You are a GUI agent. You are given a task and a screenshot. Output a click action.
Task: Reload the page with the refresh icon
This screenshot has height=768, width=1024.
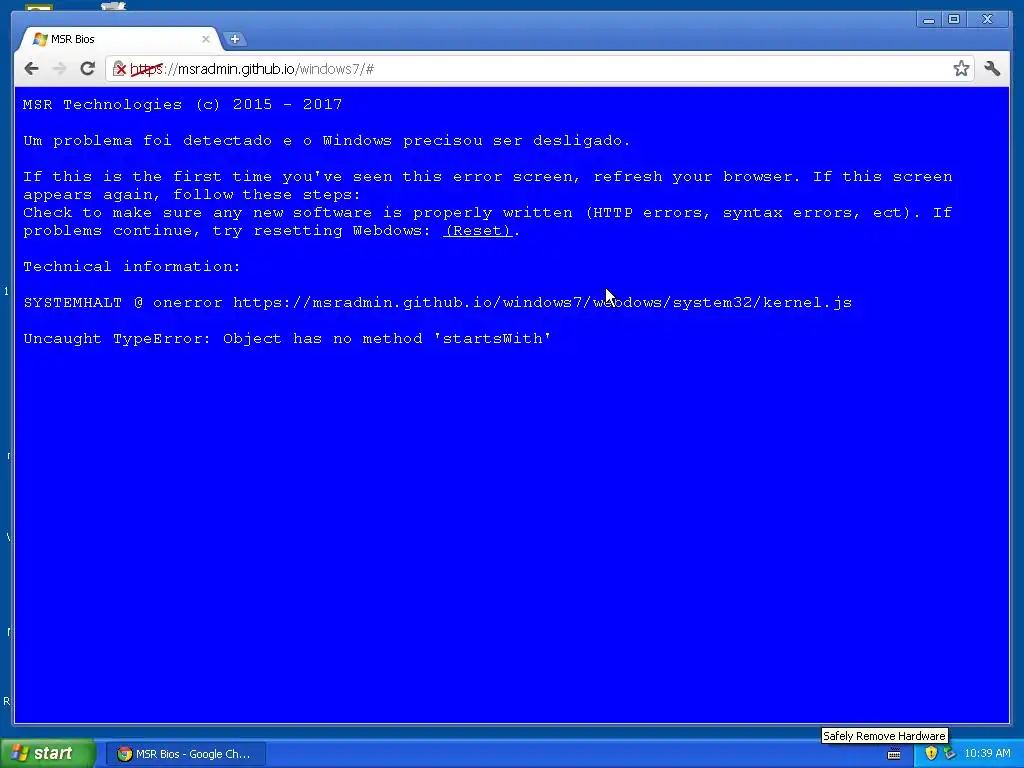88,69
